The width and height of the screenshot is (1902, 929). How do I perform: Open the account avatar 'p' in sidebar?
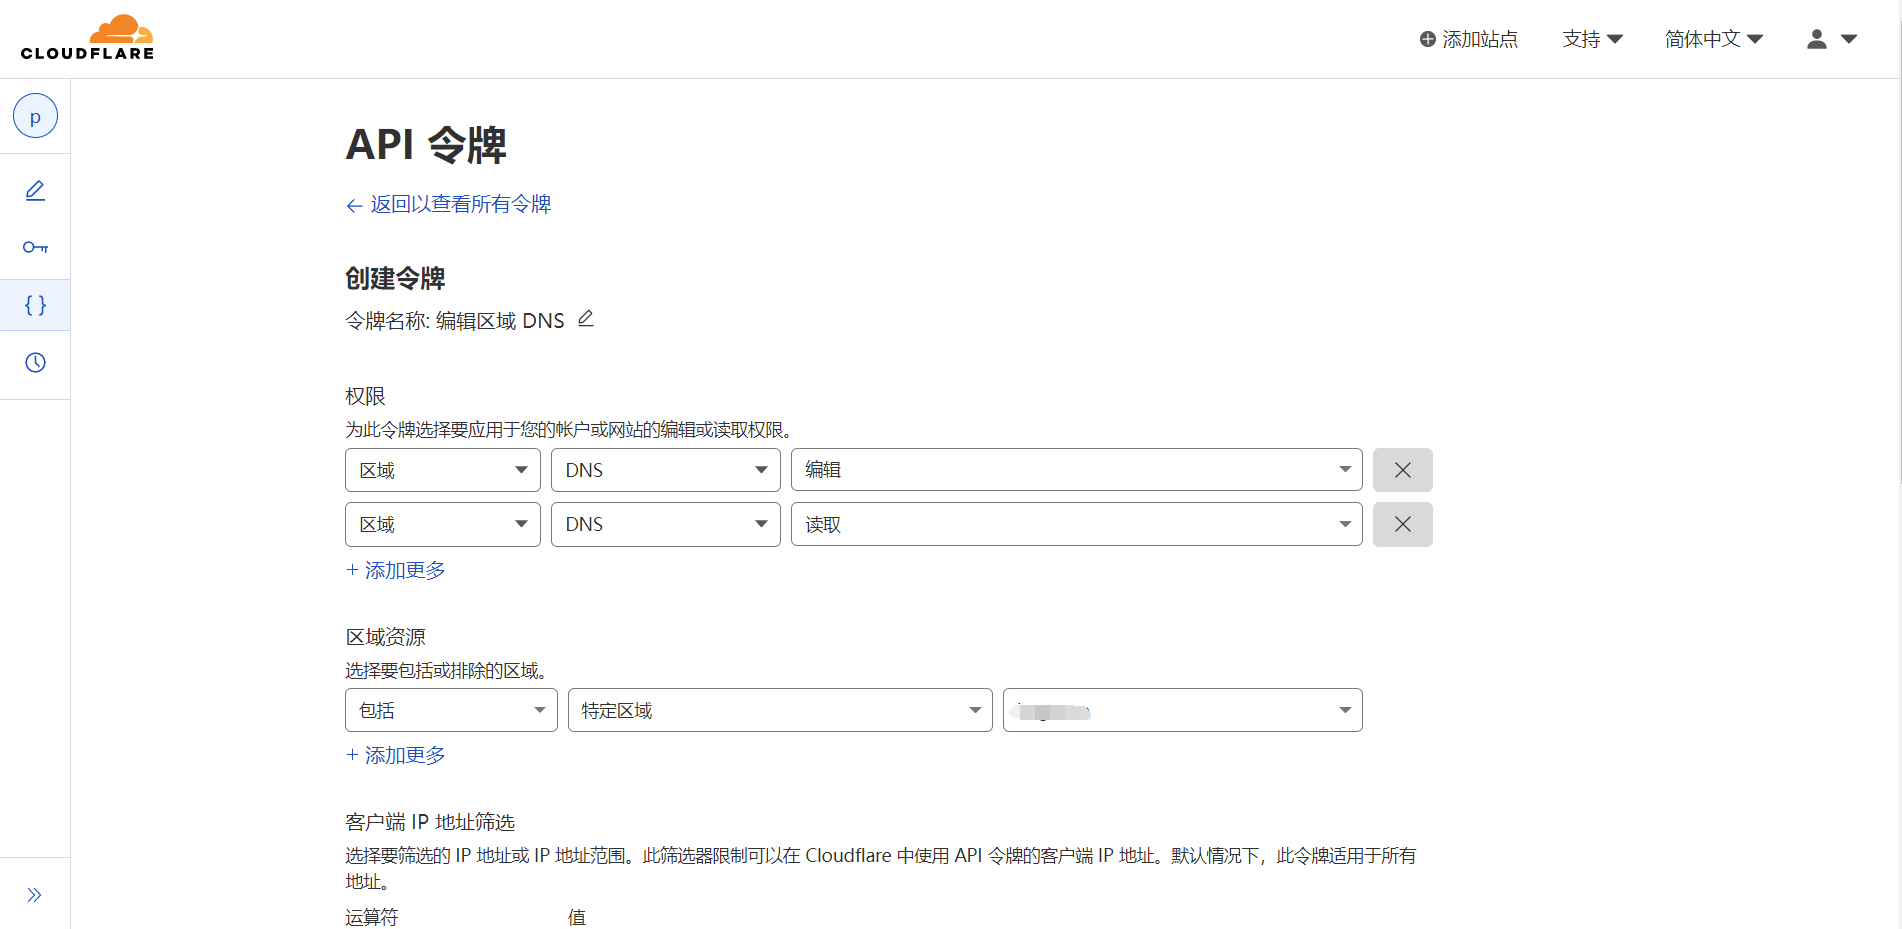pos(35,116)
